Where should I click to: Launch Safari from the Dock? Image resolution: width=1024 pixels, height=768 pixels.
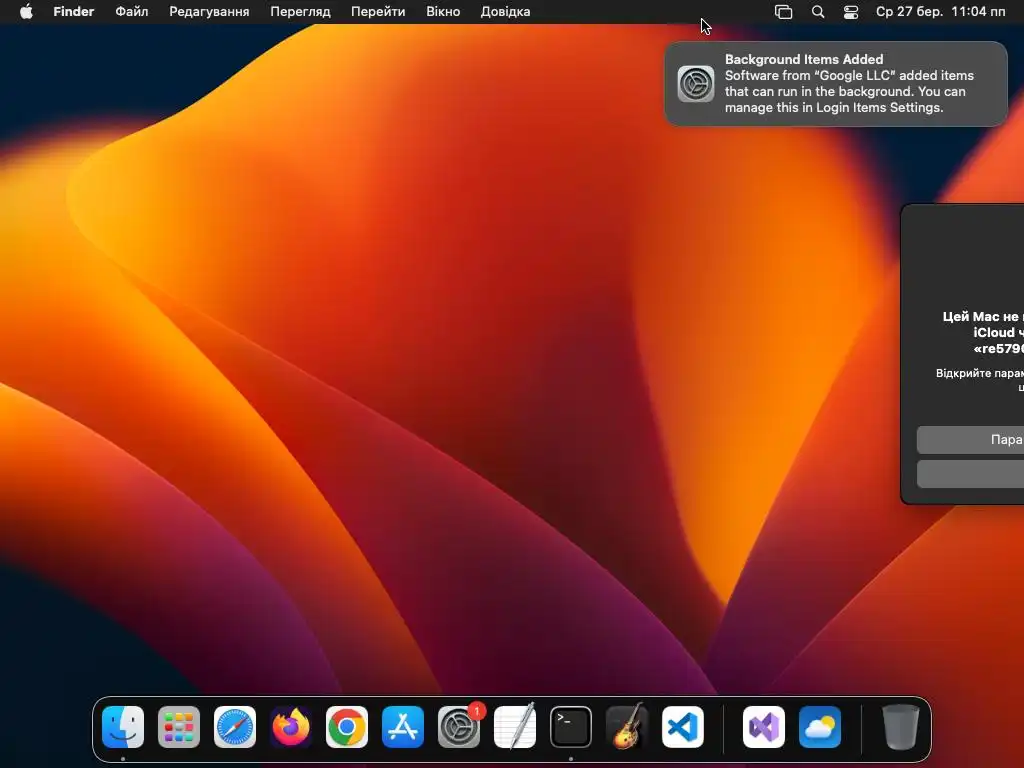click(235, 727)
